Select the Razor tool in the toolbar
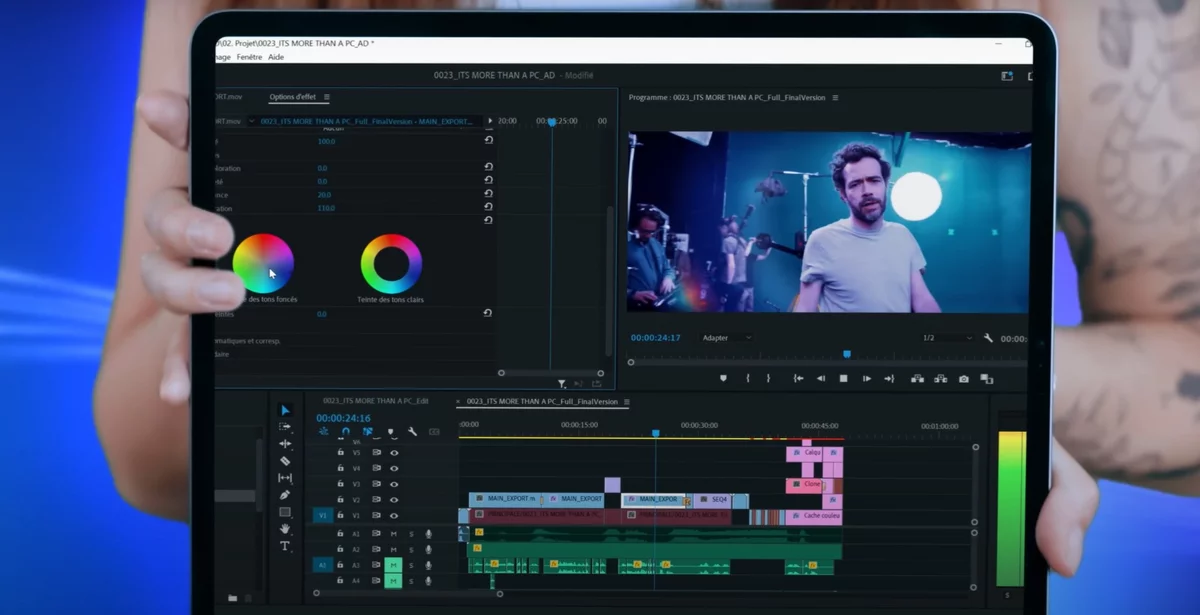Viewport: 1200px width, 615px height. [285, 461]
